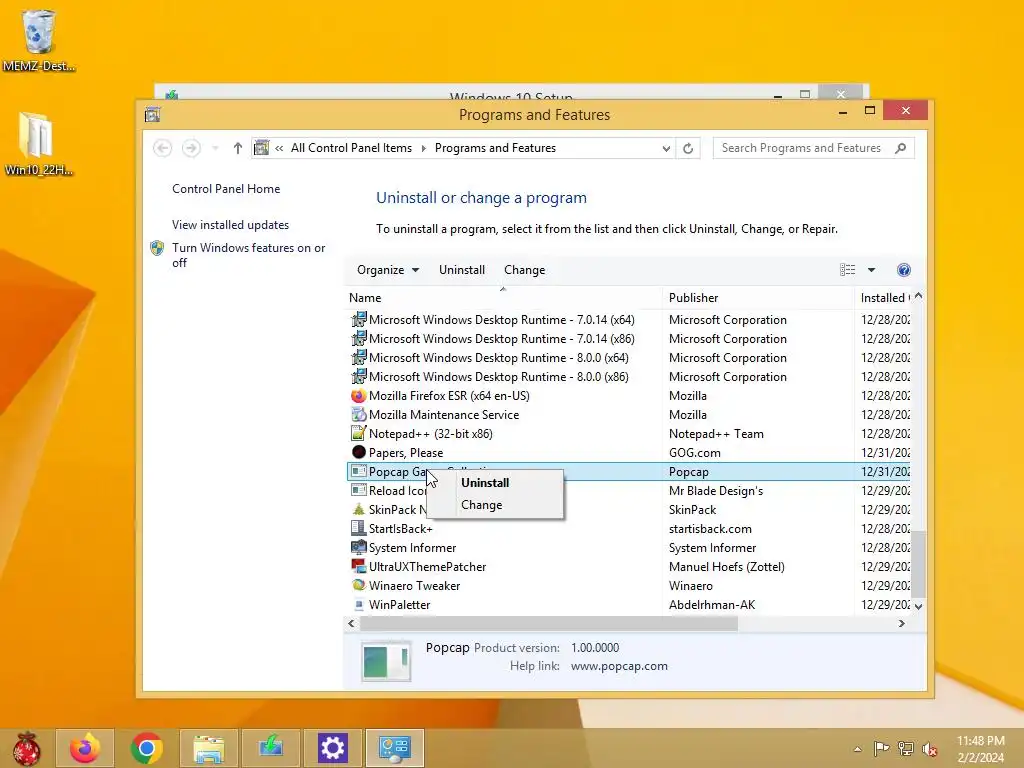Viewport: 1024px width, 768px height.
Task: Click the muted volume tray icon
Action: click(x=930, y=749)
